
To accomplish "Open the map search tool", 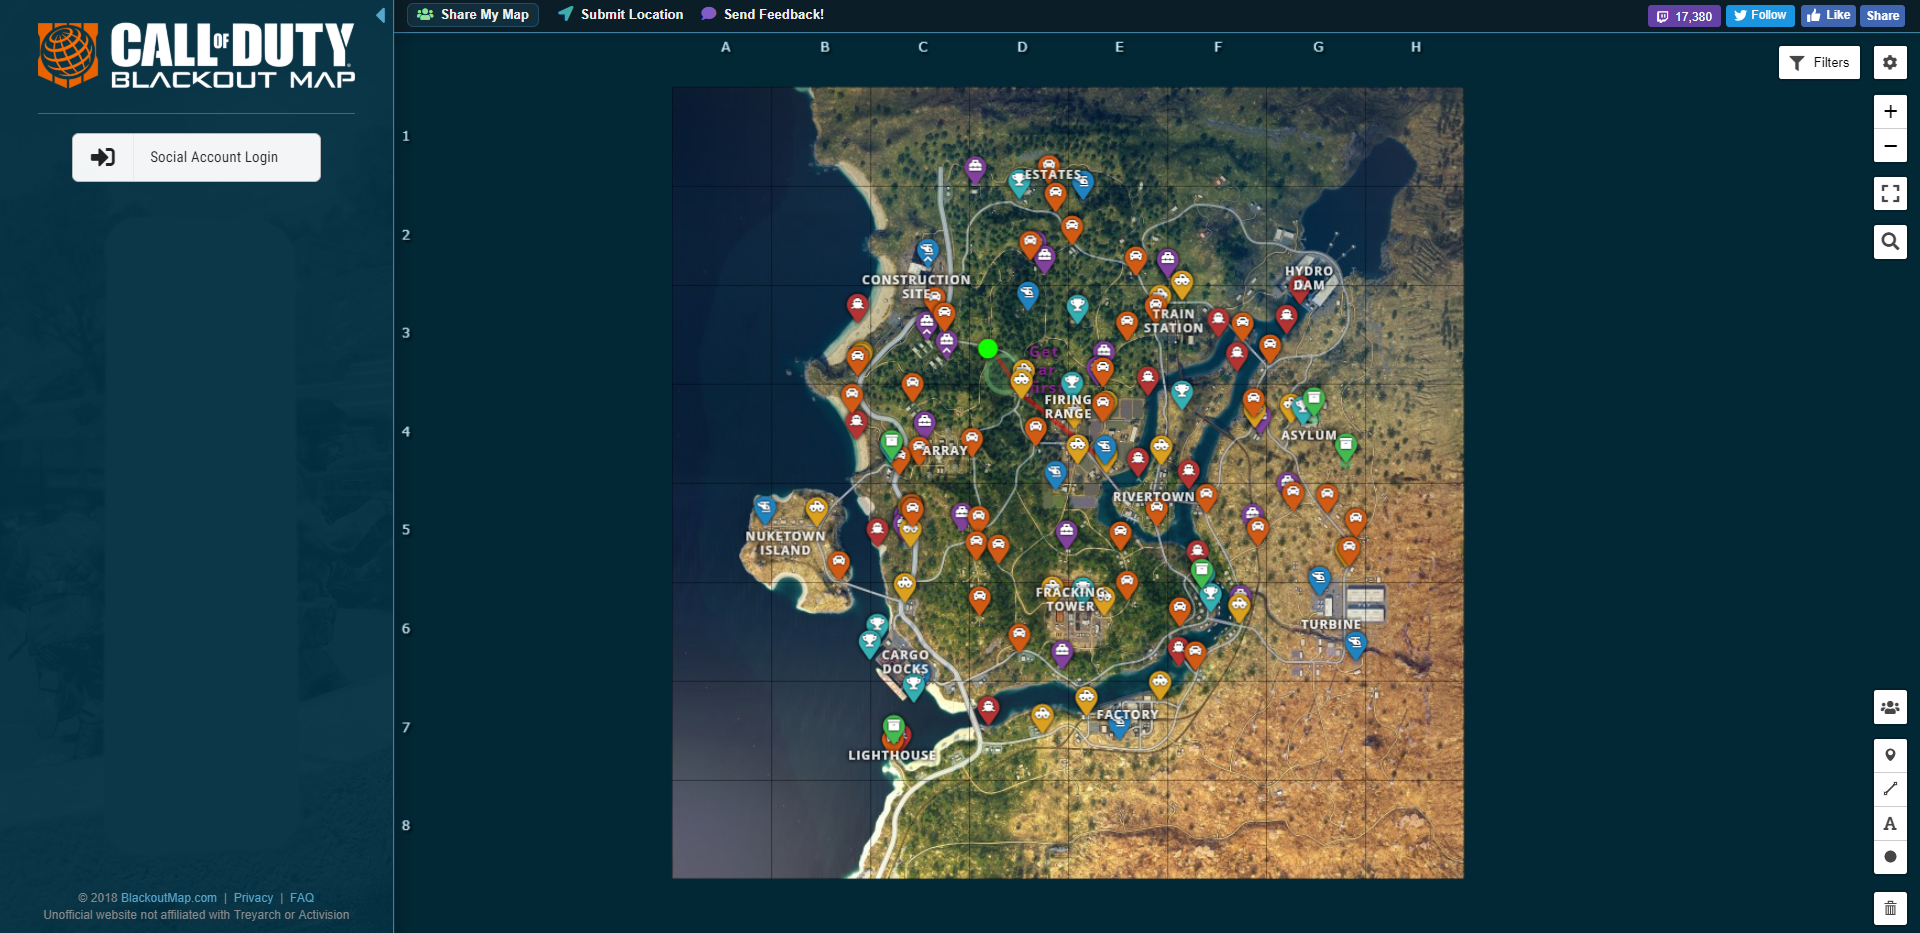I will click(1889, 241).
